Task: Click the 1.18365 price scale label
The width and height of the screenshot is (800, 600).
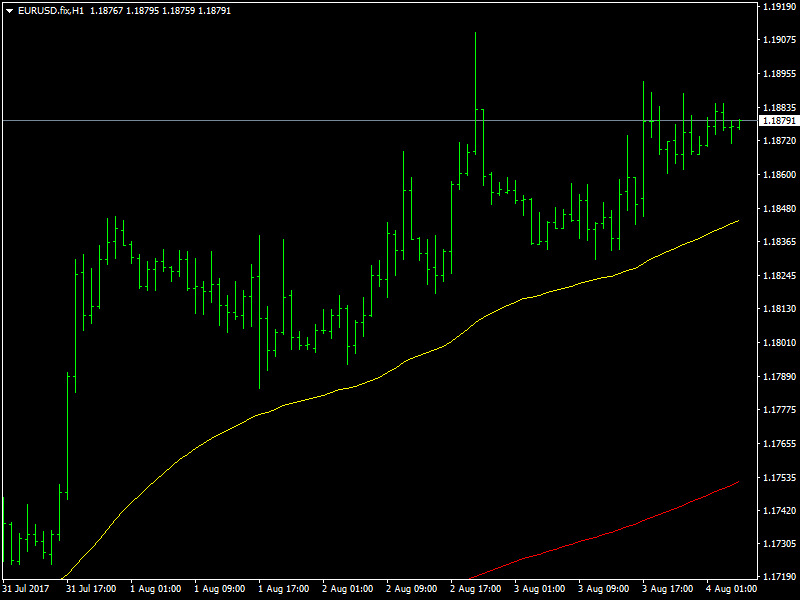Action: point(779,242)
